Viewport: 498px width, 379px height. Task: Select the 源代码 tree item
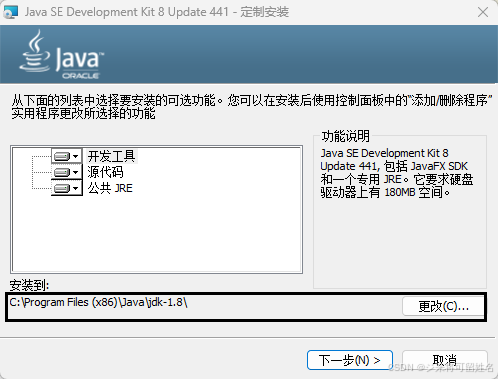[x=105, y=172]
